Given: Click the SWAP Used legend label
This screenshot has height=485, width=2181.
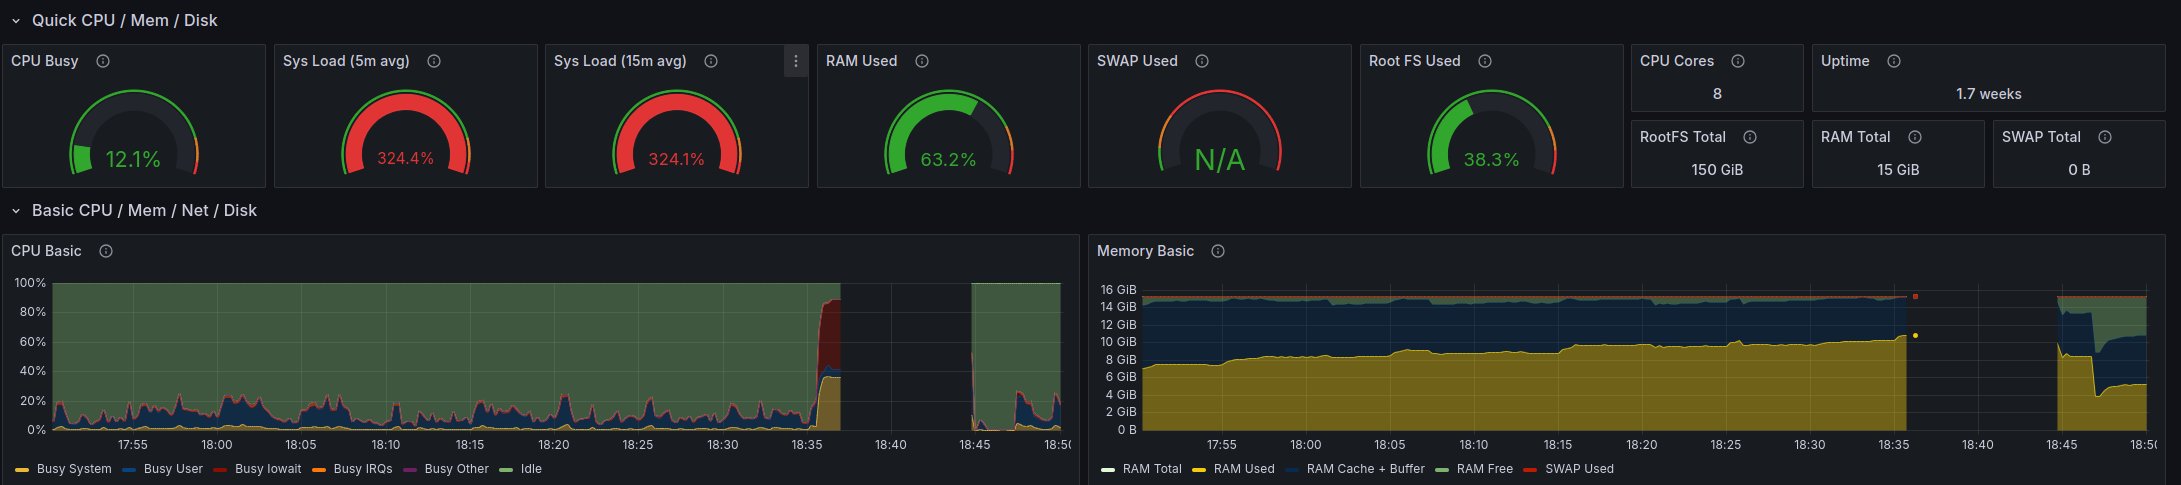Looking at the screenshot, I should click(x=1579, y=469).
